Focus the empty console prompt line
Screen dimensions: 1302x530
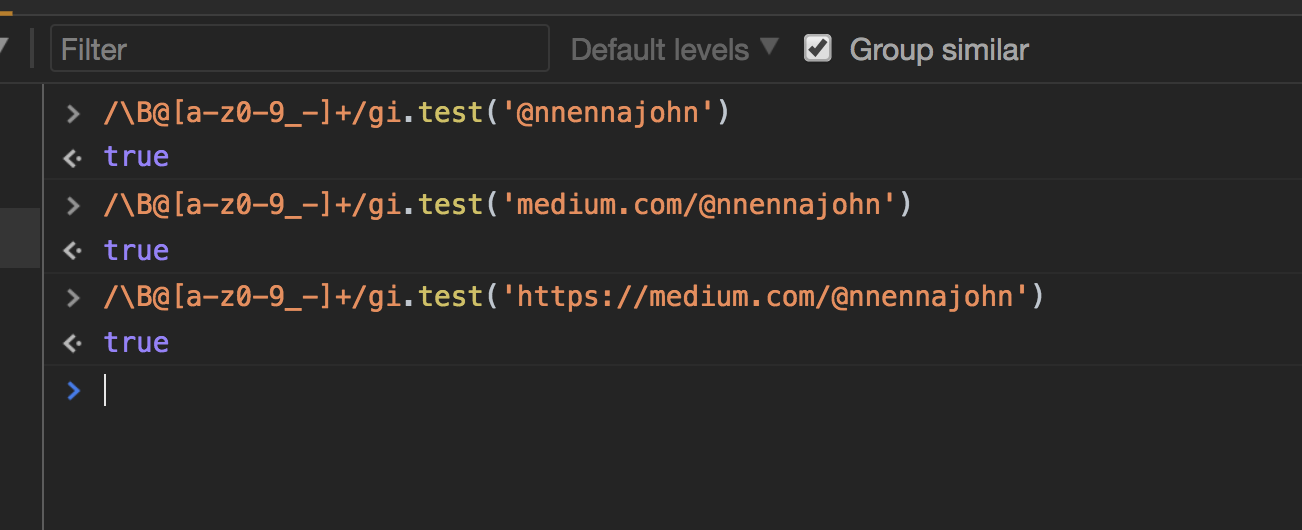click(x=672, y=390)
